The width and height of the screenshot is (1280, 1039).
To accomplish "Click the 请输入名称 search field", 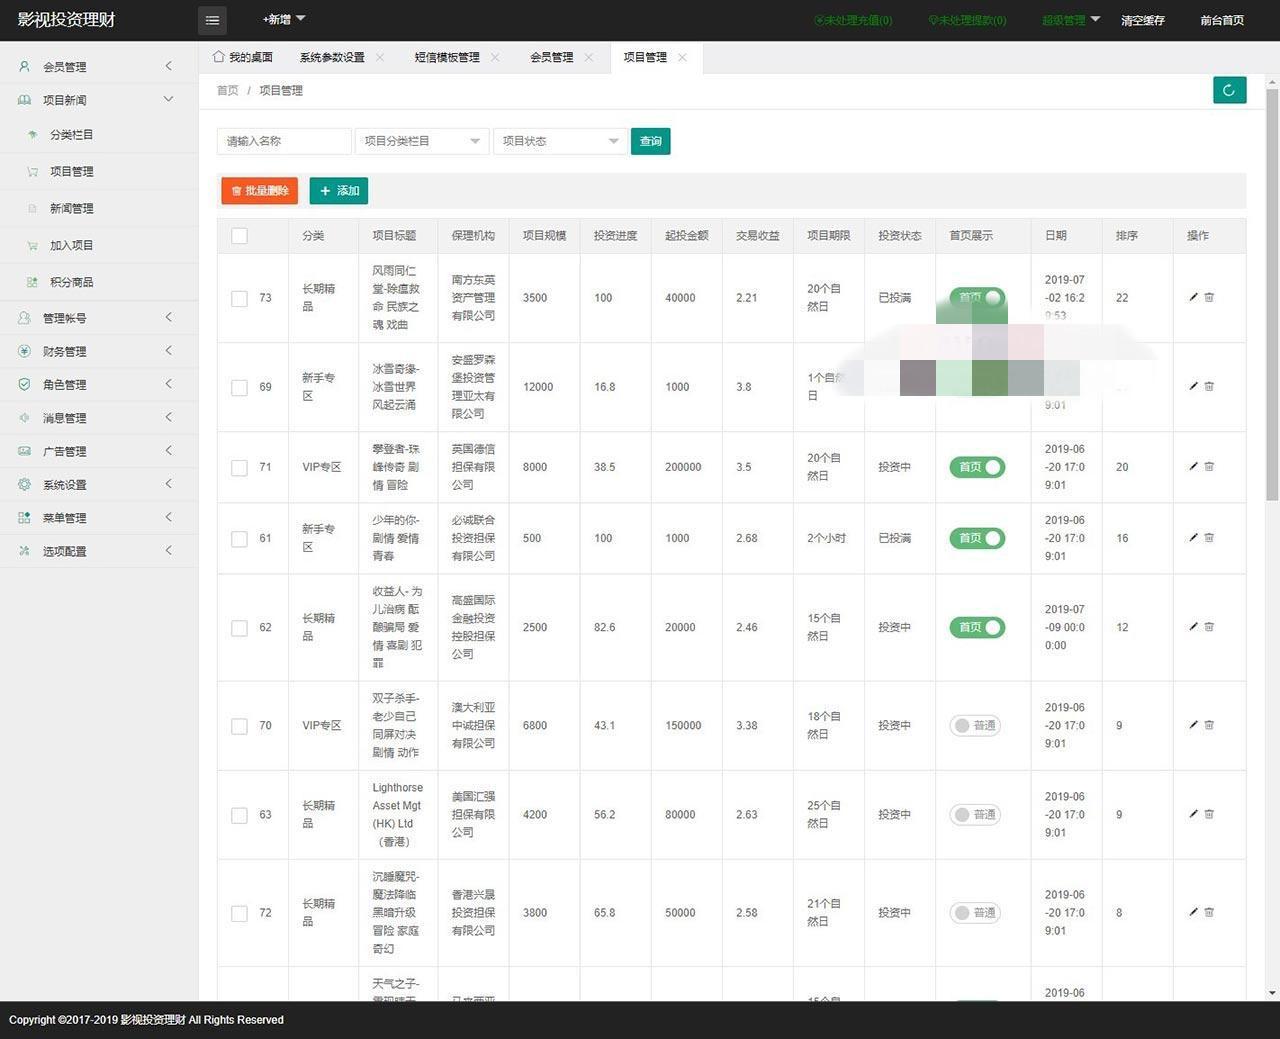I will point(284,141).
